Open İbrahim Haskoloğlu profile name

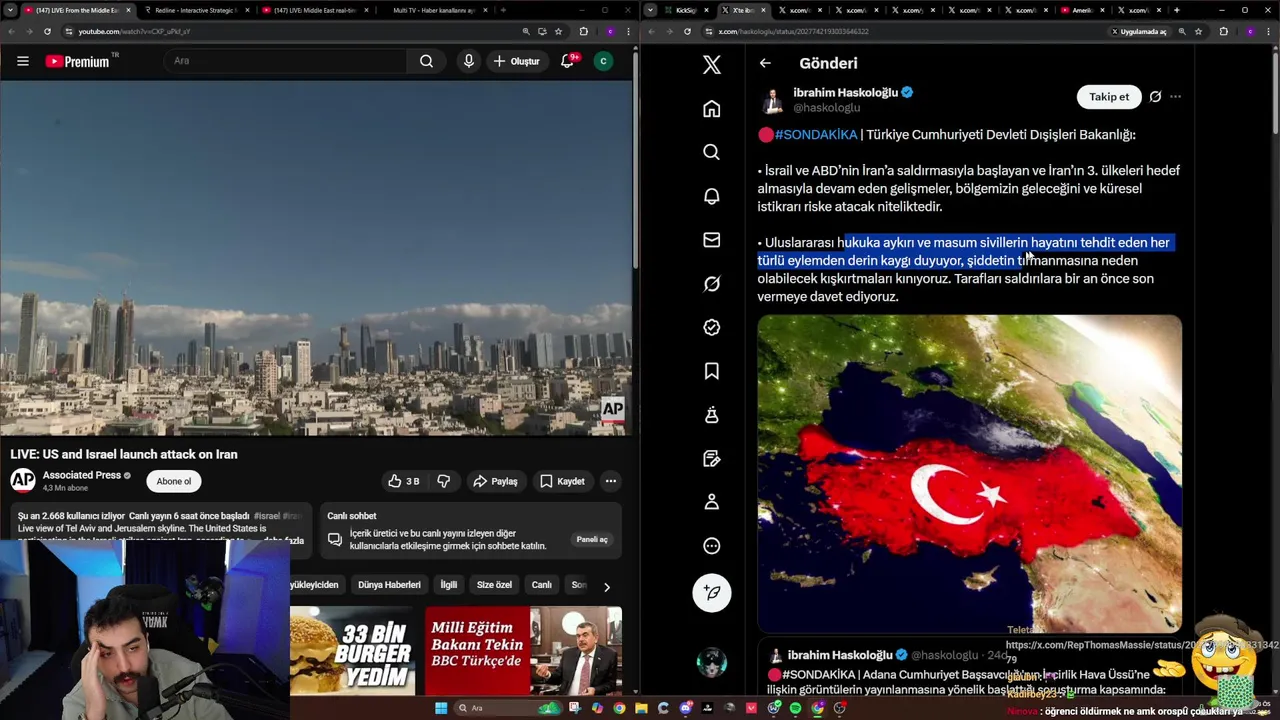coord(845,92)
